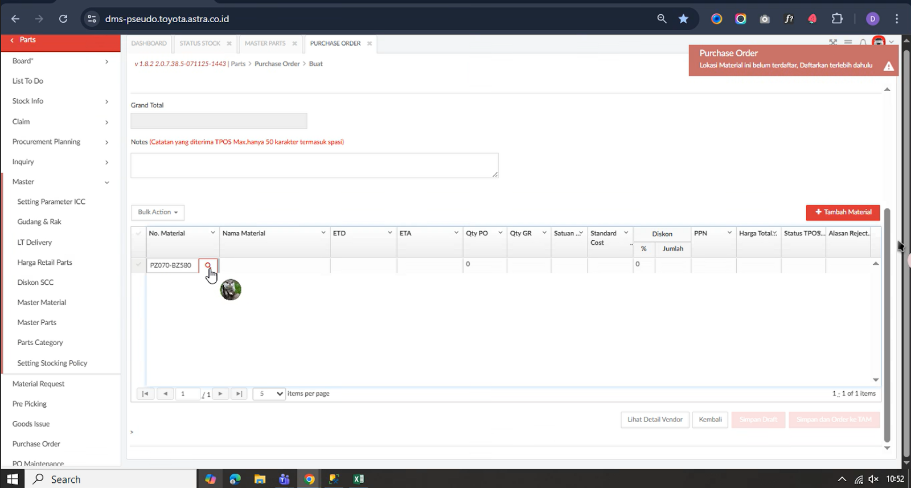Switch to the Master Parts tab

(x=265, y=44)
